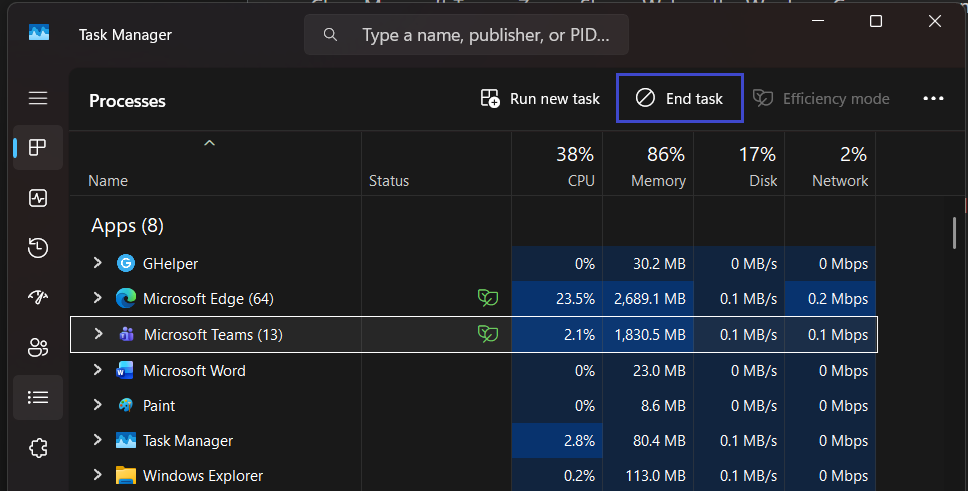Screen dimensions: 968x491
Task: Minimize the Task Manager window
Action: pos(818,21)
